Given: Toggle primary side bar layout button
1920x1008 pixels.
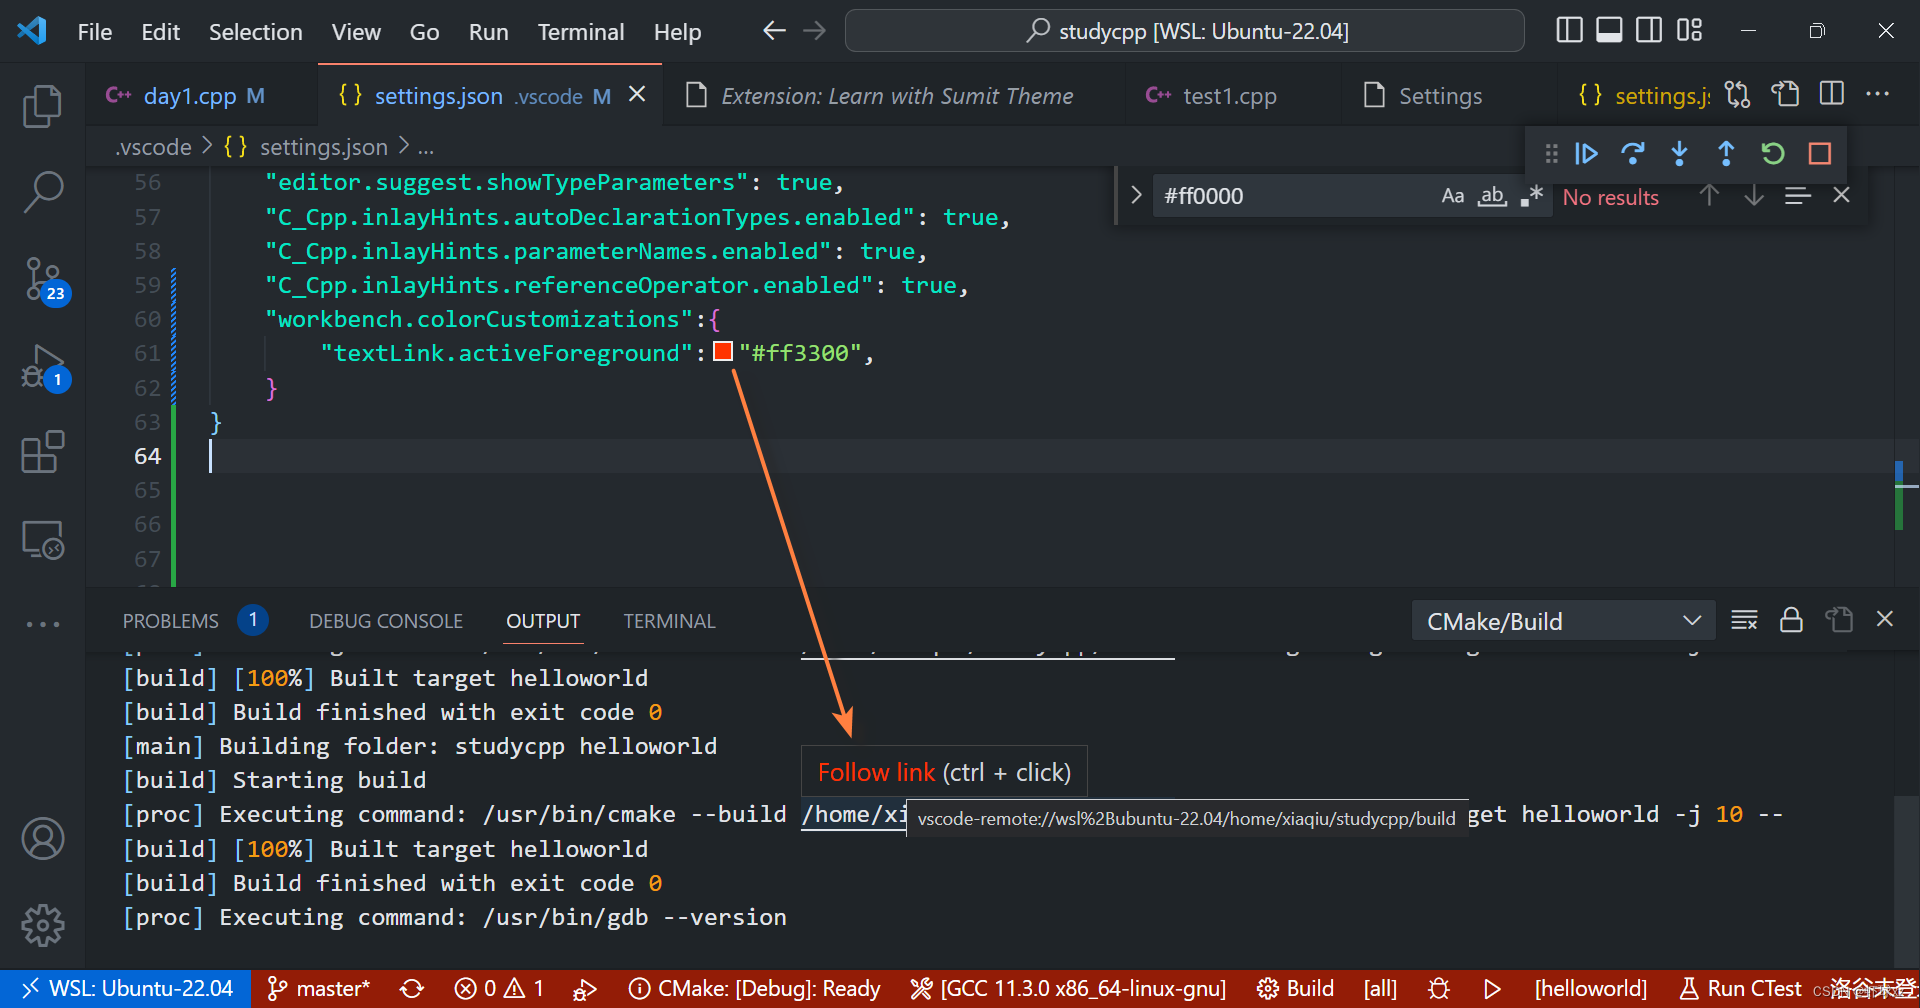Looking at the screenshot, I should click(x=1569, y=31).
